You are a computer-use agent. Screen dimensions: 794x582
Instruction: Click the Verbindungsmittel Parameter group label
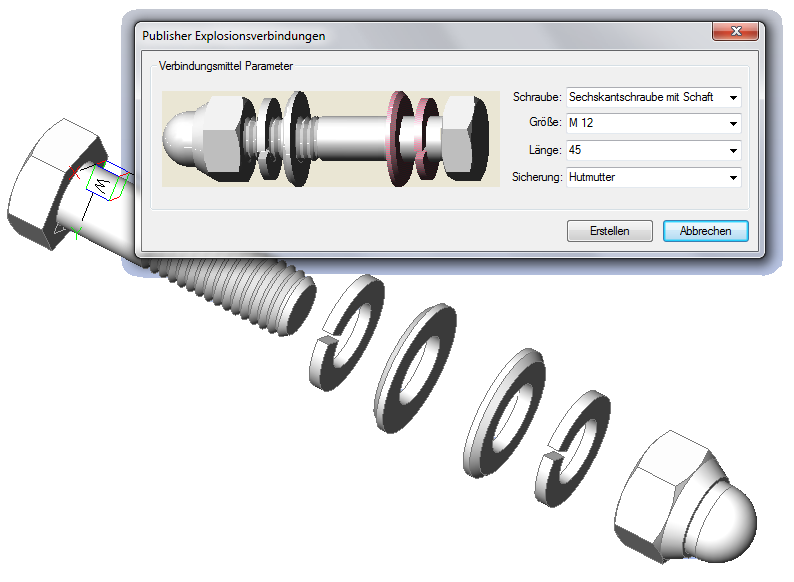(225, 66)
